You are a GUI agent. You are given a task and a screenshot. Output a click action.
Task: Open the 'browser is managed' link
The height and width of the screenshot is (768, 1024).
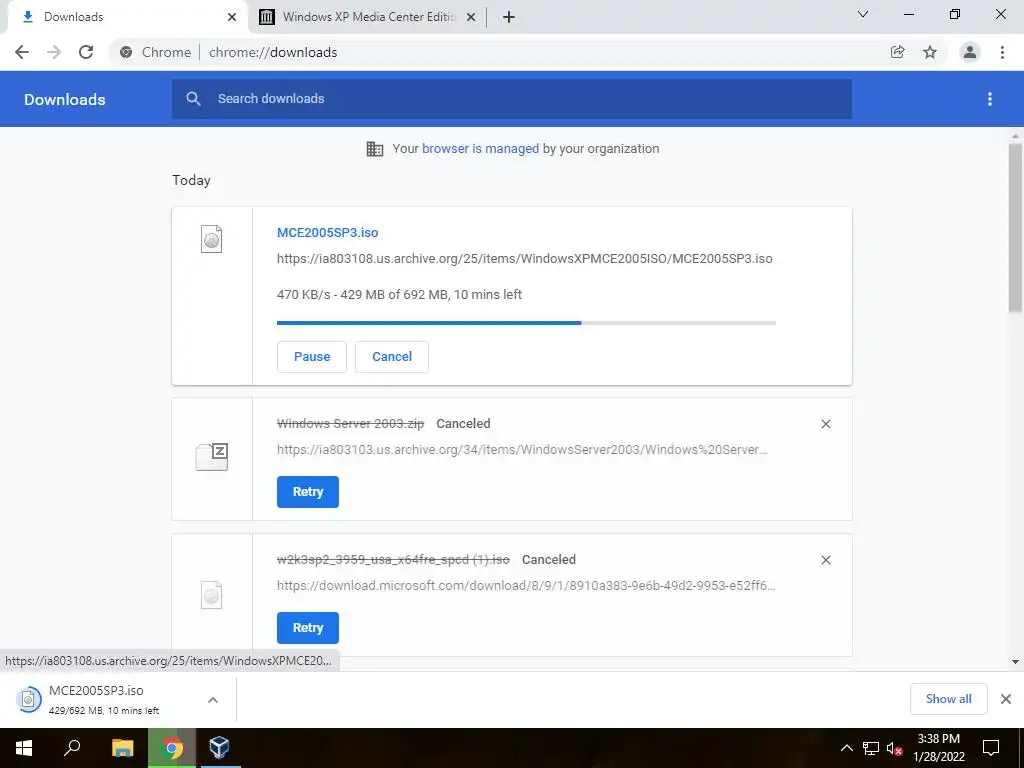tap(480, 149)
